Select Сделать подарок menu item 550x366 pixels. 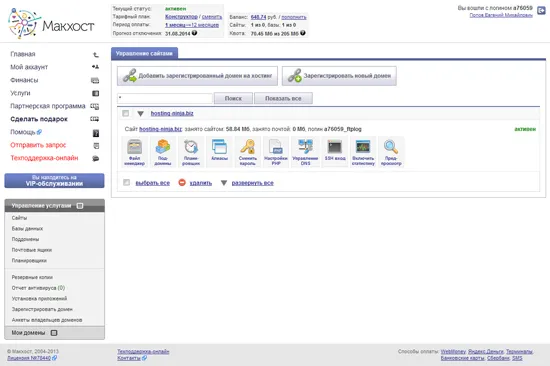coord(39,119)
